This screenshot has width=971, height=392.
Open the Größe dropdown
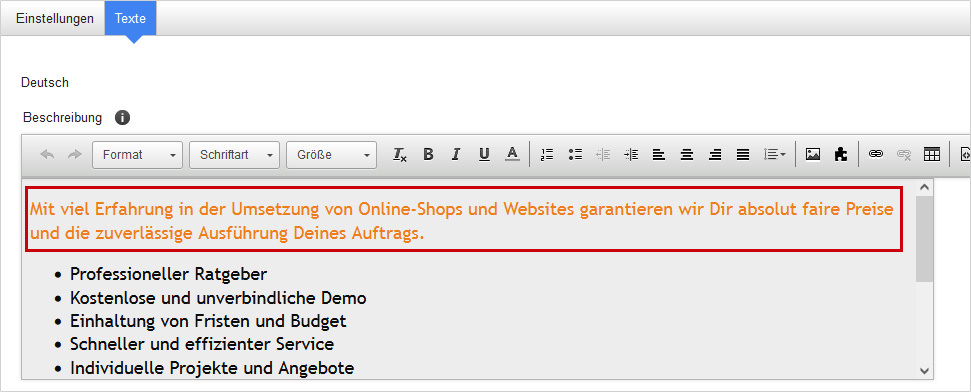coord(331,155)
